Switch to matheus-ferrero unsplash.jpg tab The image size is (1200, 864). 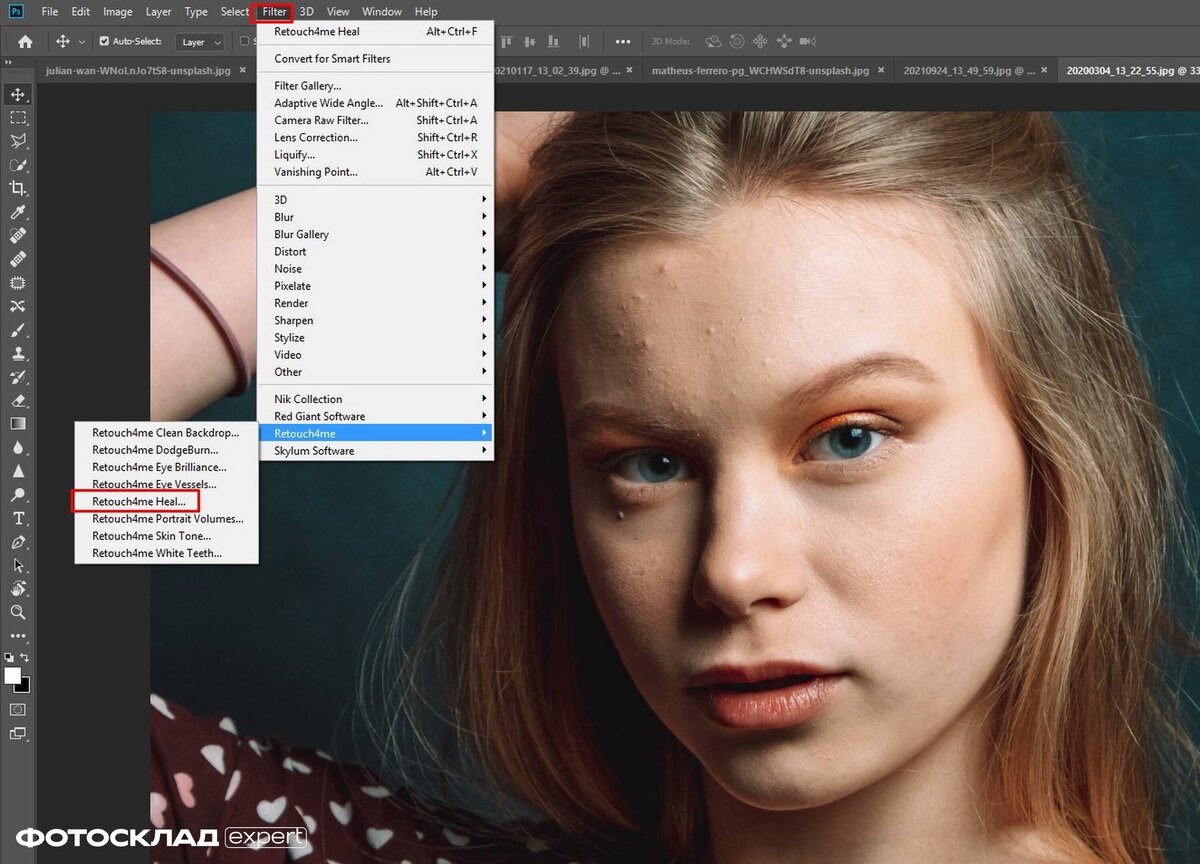coord(760,71)
